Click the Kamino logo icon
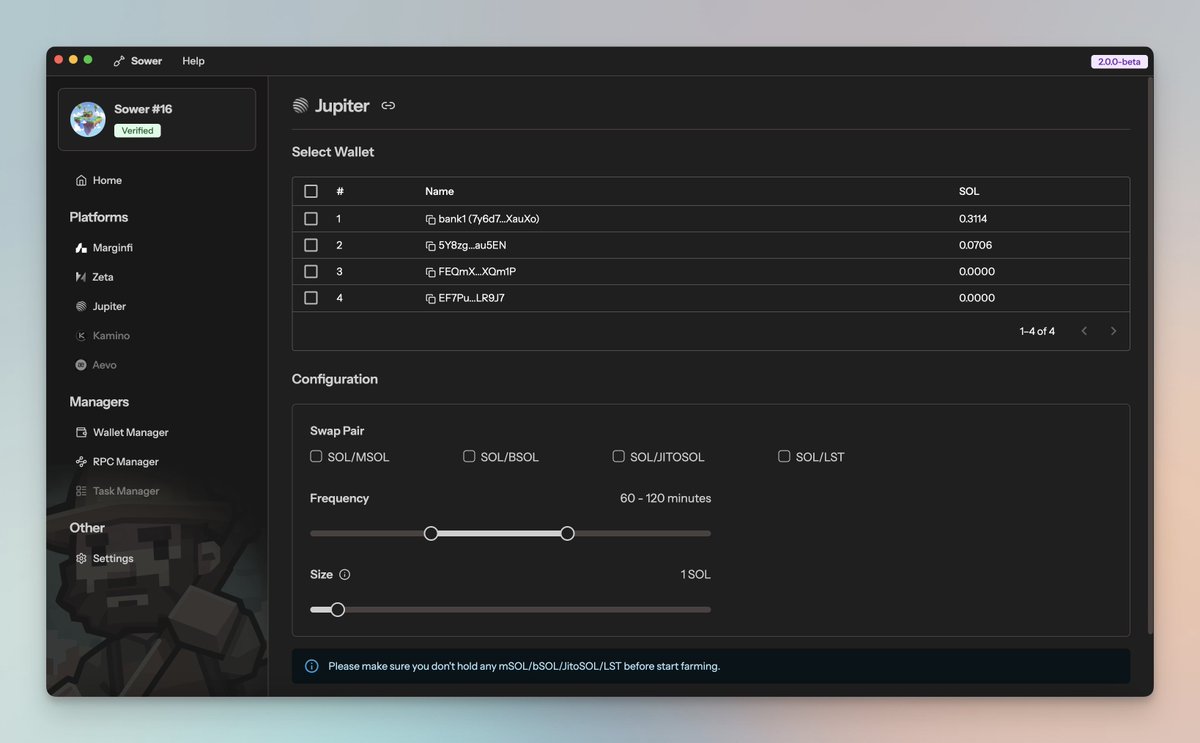1200x743 pixels. (x=81, y=336)
